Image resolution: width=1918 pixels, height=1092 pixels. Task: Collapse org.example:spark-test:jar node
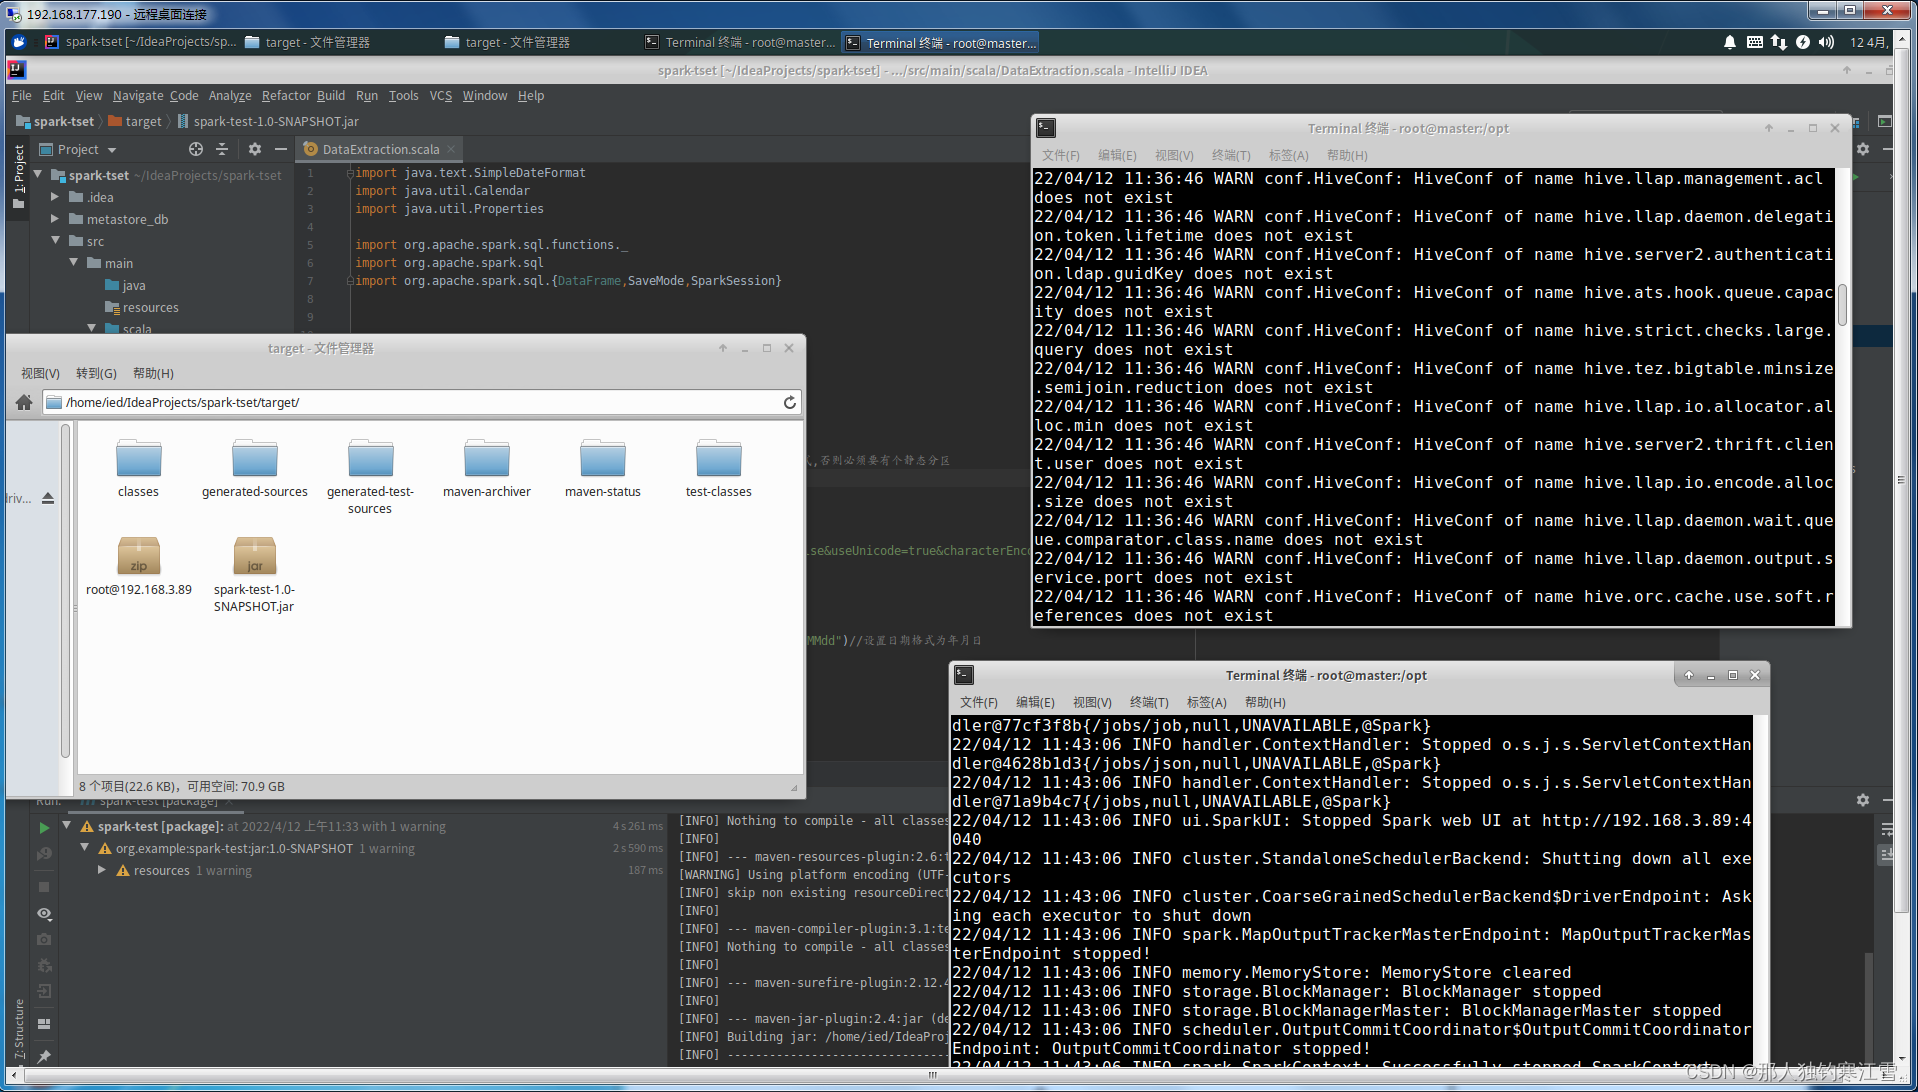[85, 847]
